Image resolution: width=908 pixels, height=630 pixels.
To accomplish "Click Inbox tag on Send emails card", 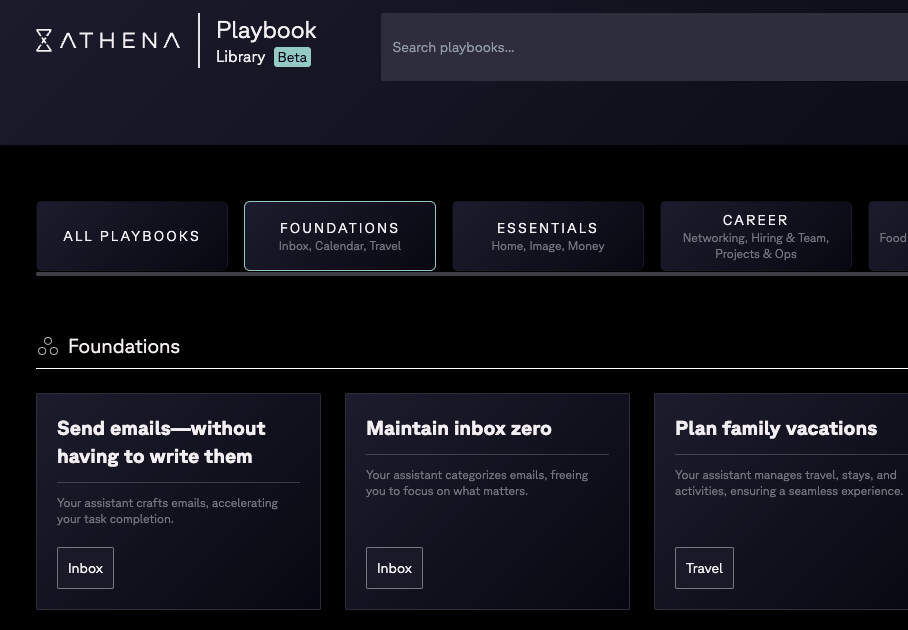I will [x=85, y=568].
